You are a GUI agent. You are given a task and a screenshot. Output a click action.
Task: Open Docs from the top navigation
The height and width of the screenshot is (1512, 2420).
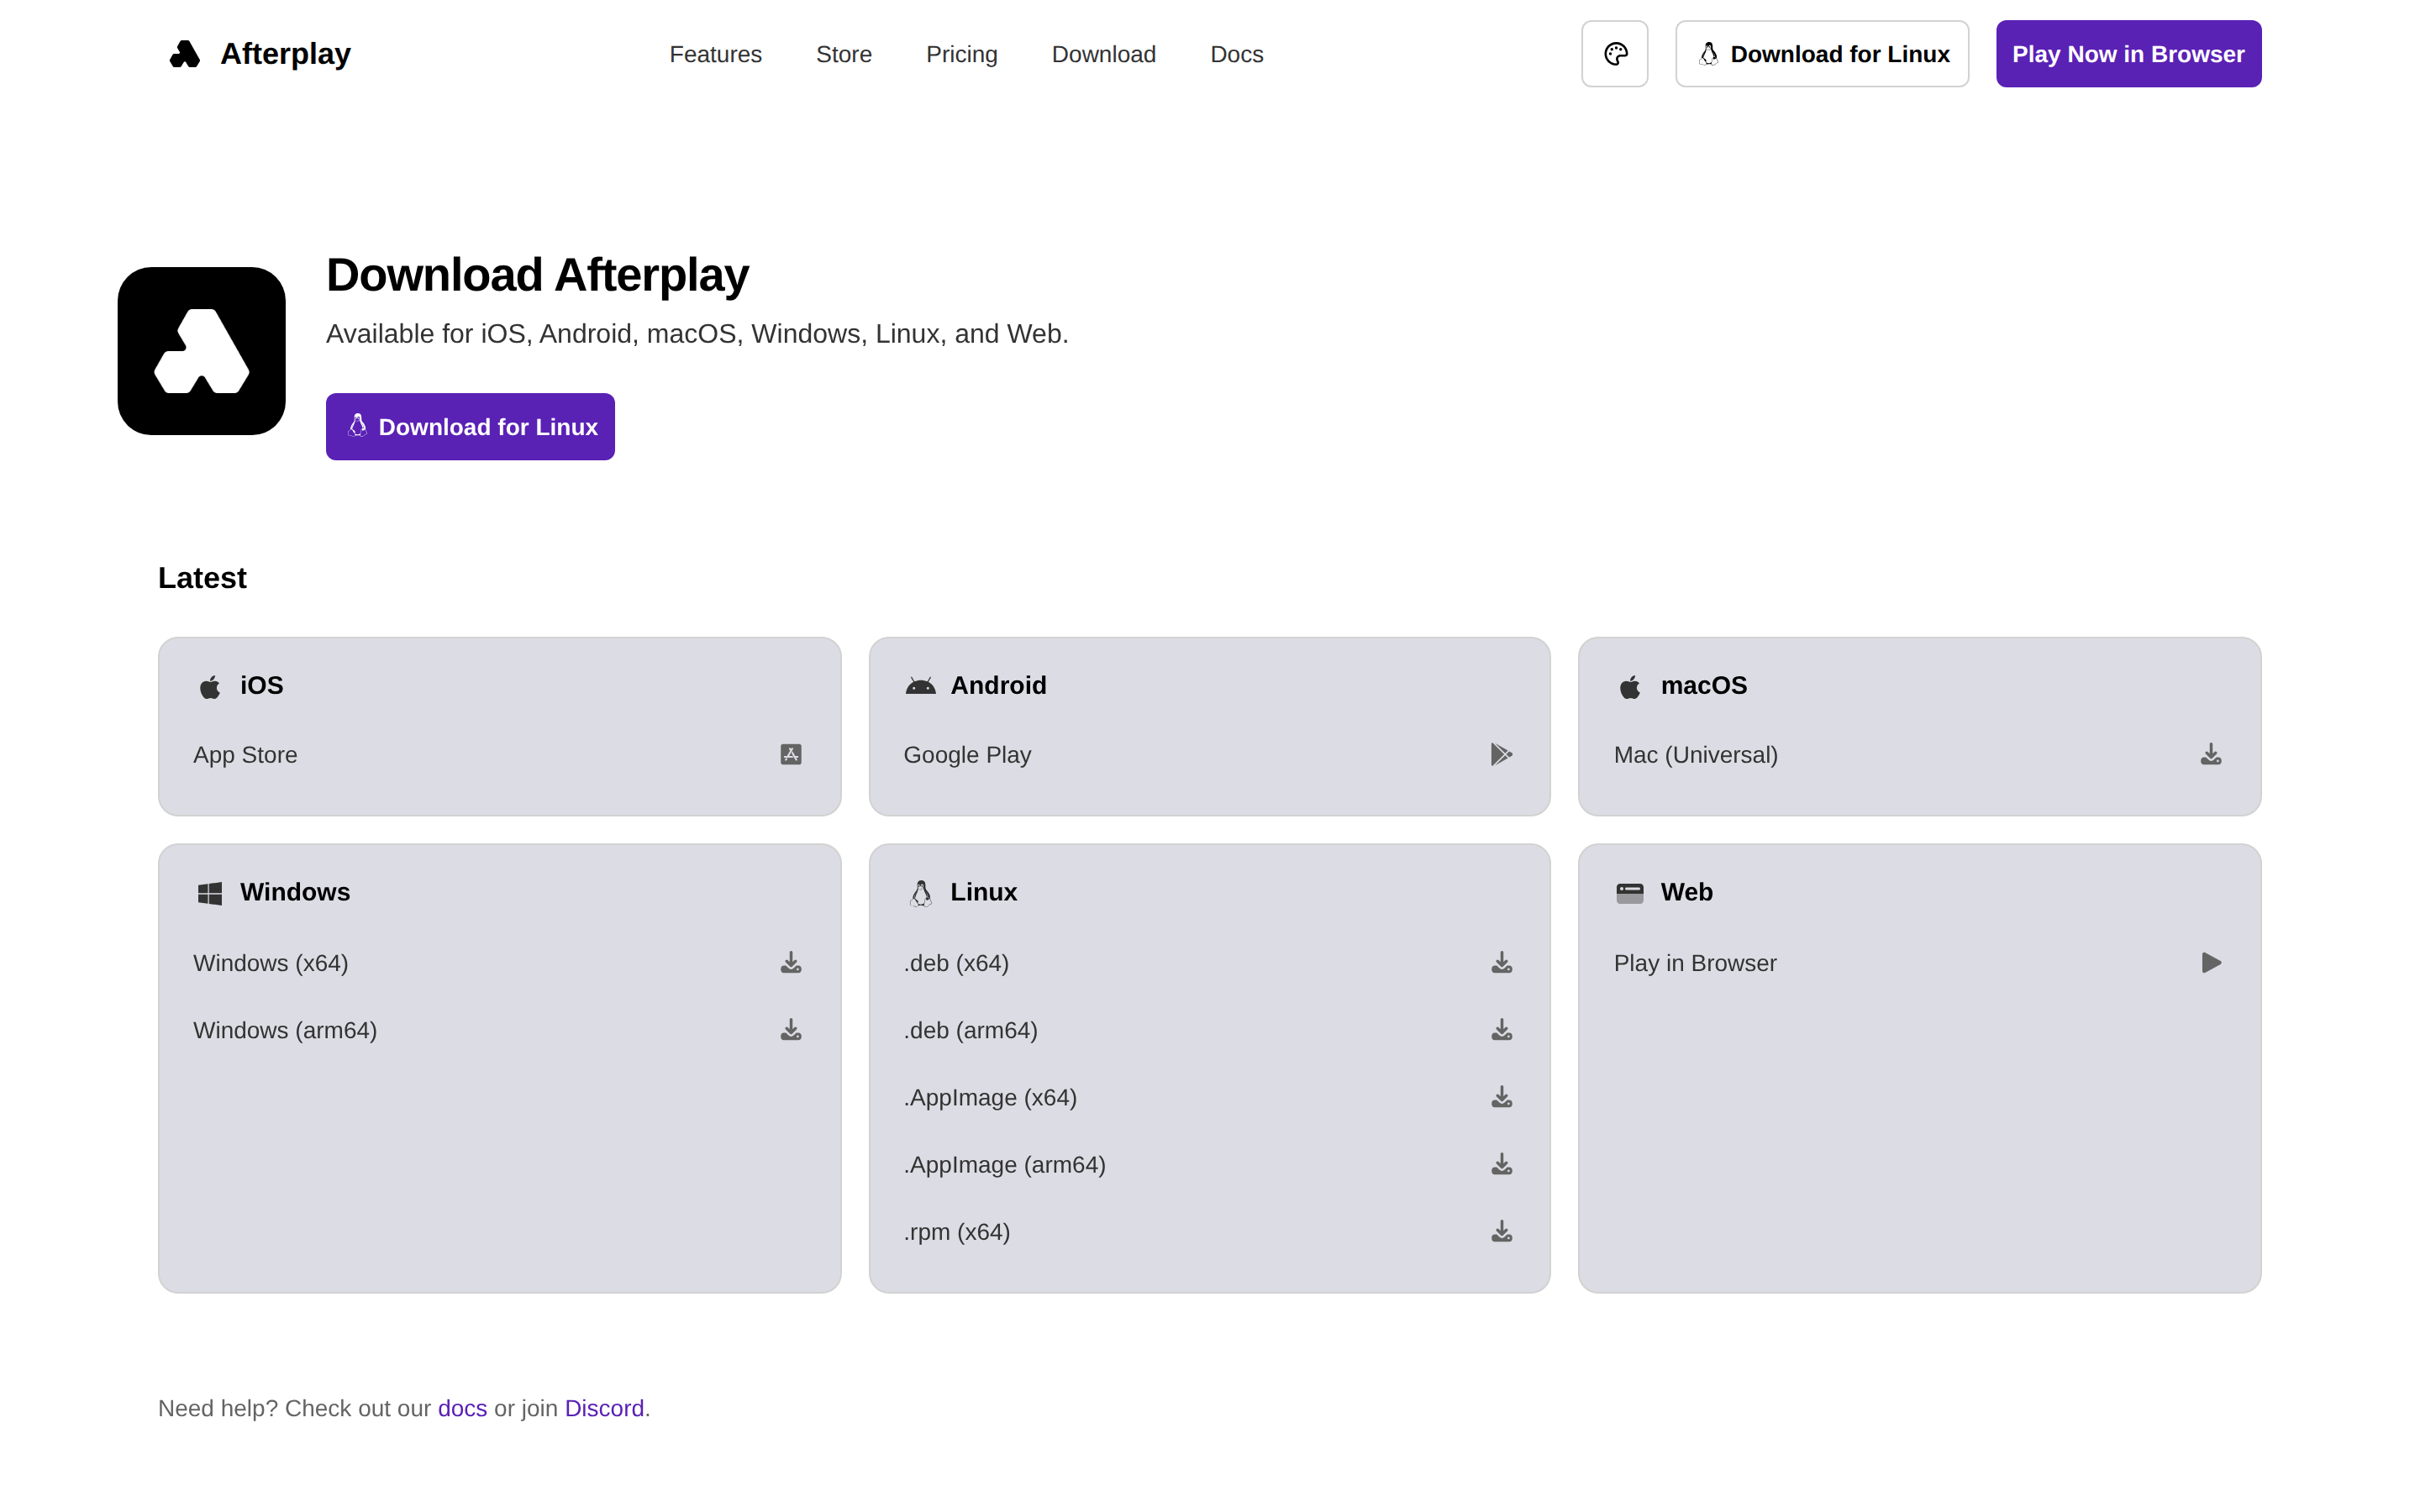1236,54
